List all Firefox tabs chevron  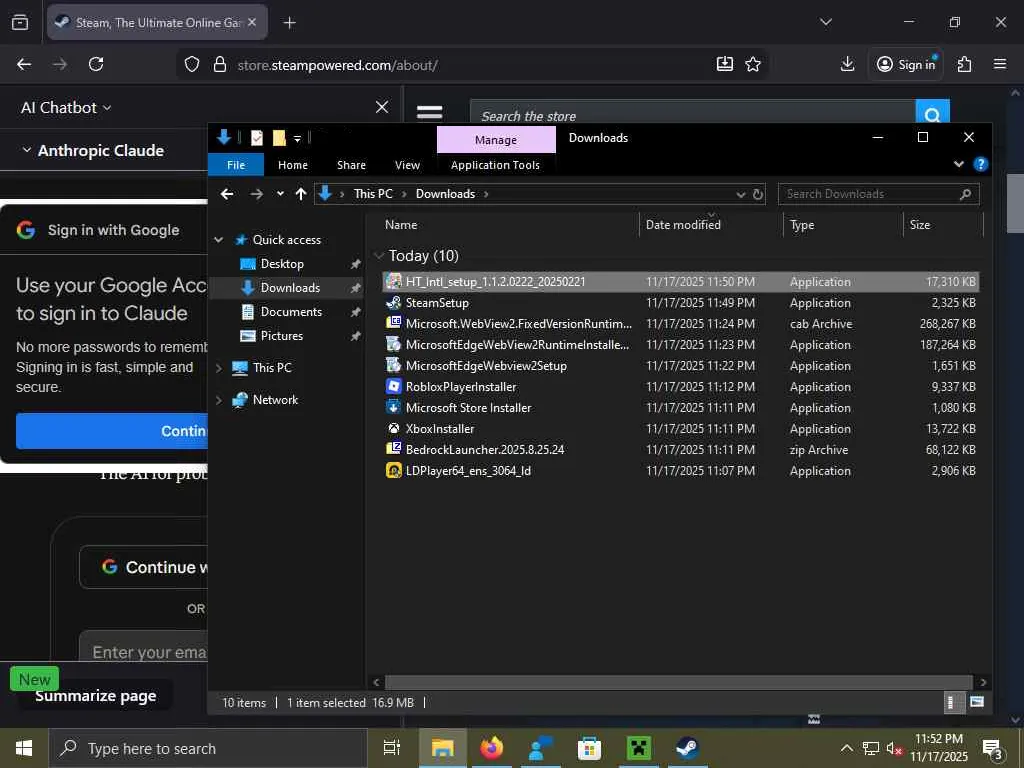[825, 22]
